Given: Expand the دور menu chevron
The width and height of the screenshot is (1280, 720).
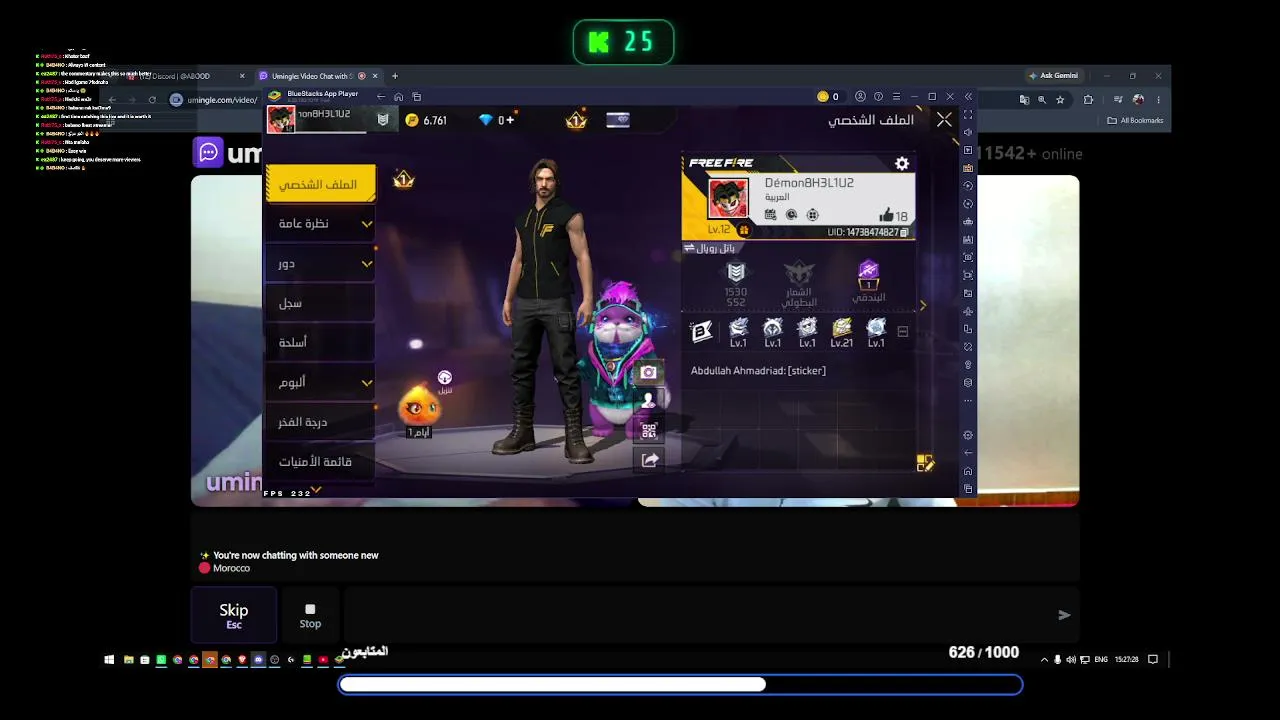Looking at the screenshot, I should [366, 264].
